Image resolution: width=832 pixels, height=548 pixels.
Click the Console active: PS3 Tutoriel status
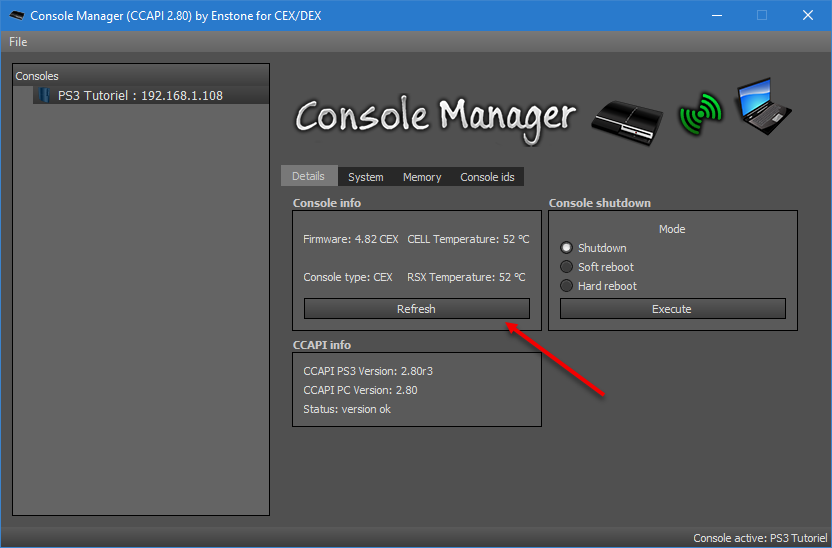click(x=760, y=538)
